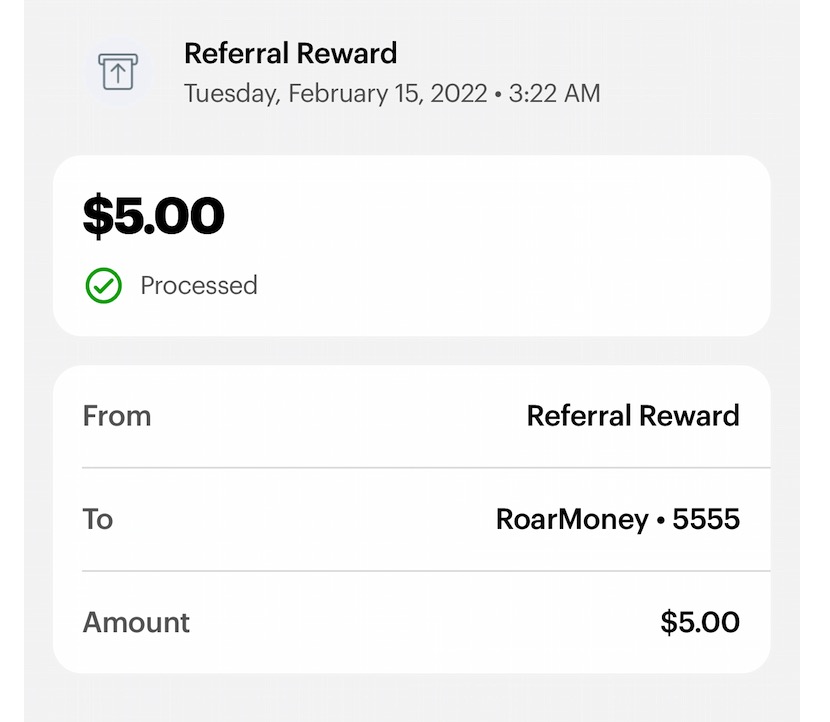Click the Referral Reward heading at the top
The width and height of the screenshot is (830, 722).
290,53
